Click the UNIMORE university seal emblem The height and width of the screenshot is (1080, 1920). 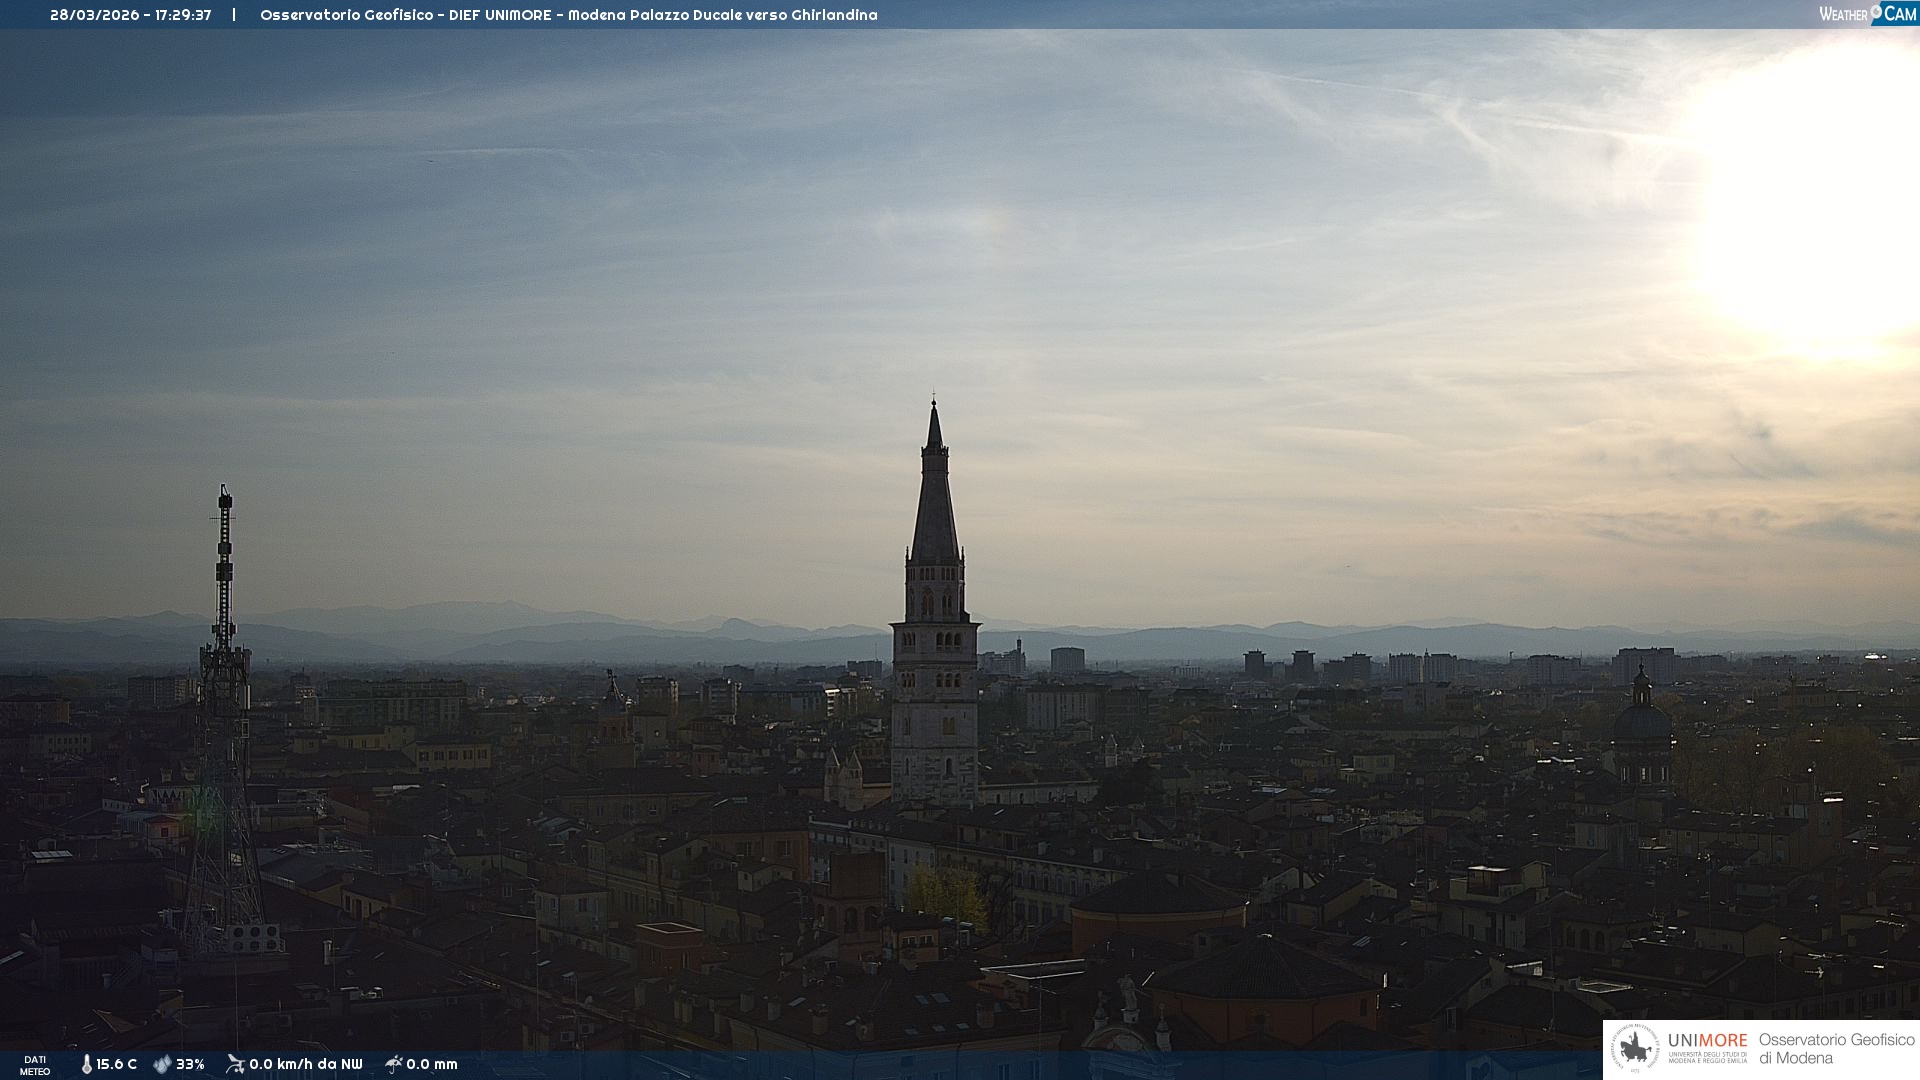(1635, 1049)
